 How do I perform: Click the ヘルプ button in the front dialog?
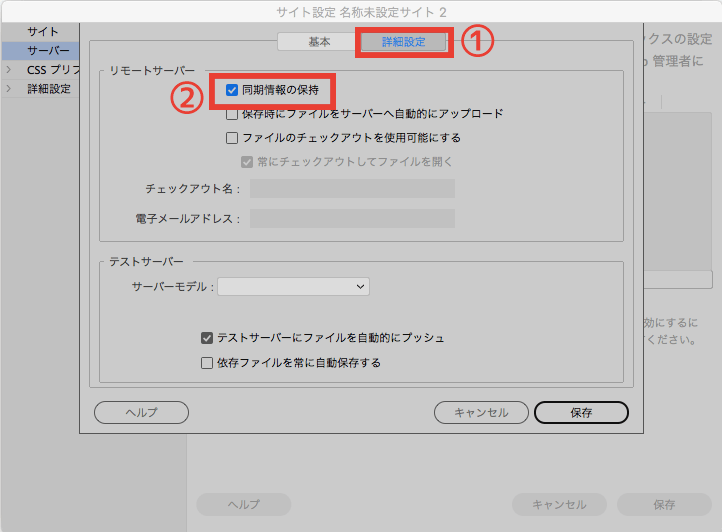click(140, 412)
